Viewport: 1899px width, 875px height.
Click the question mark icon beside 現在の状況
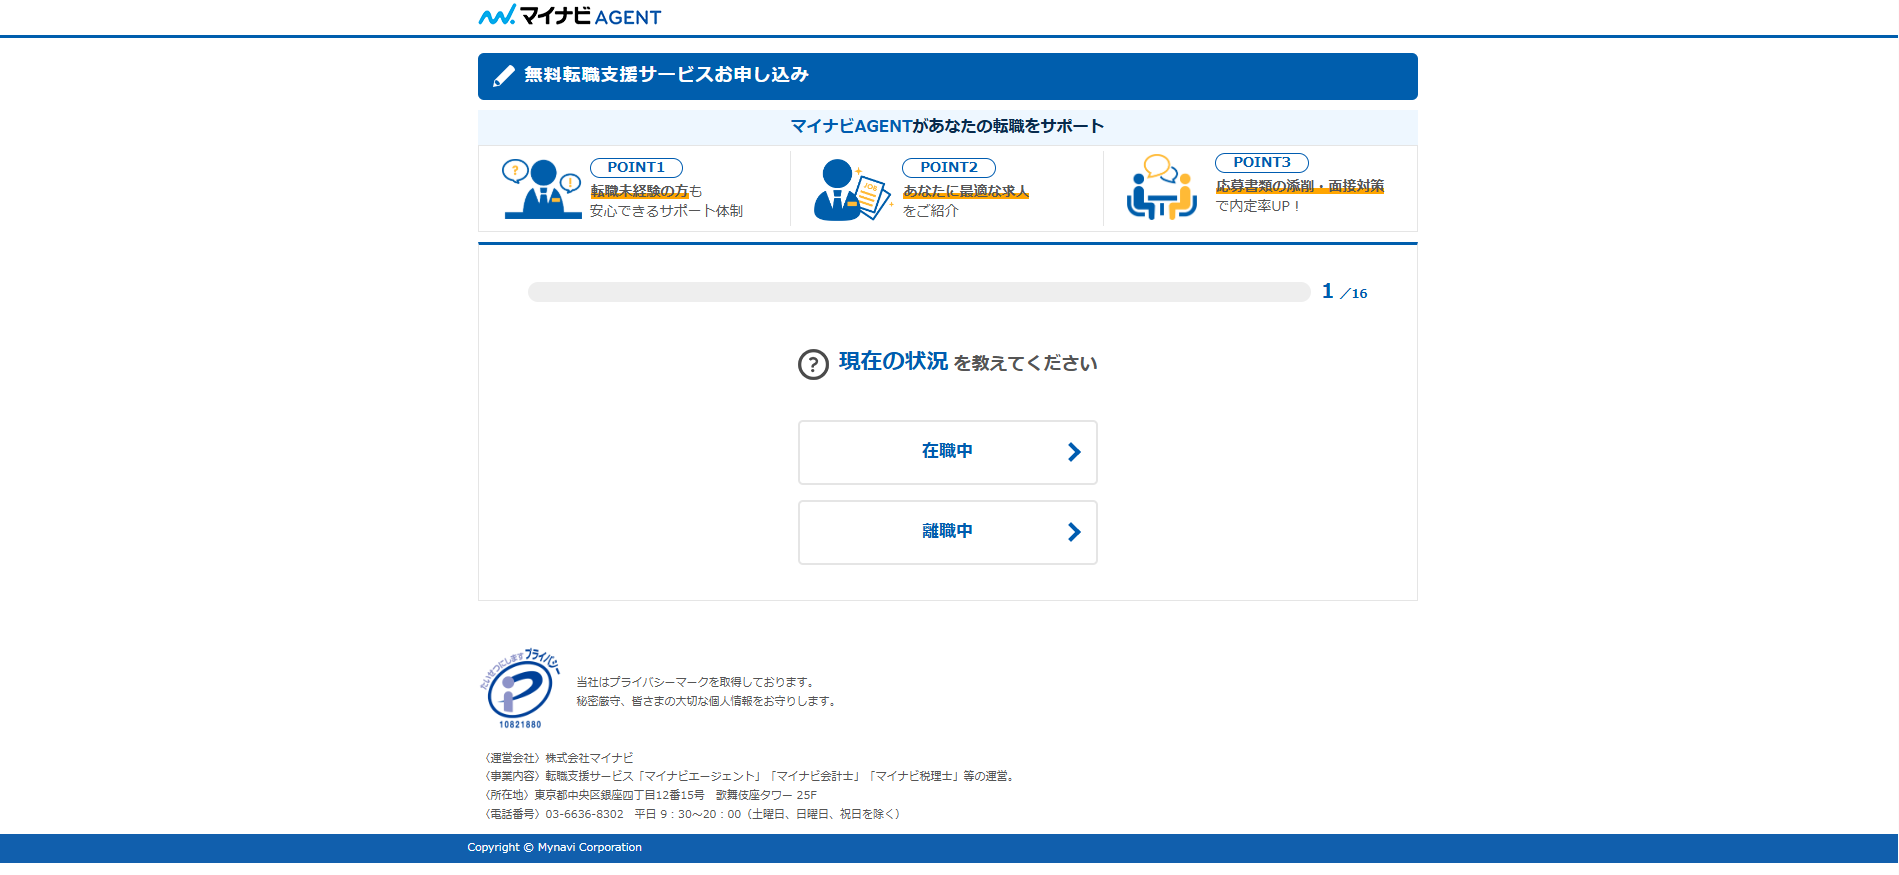click(813, 364)
